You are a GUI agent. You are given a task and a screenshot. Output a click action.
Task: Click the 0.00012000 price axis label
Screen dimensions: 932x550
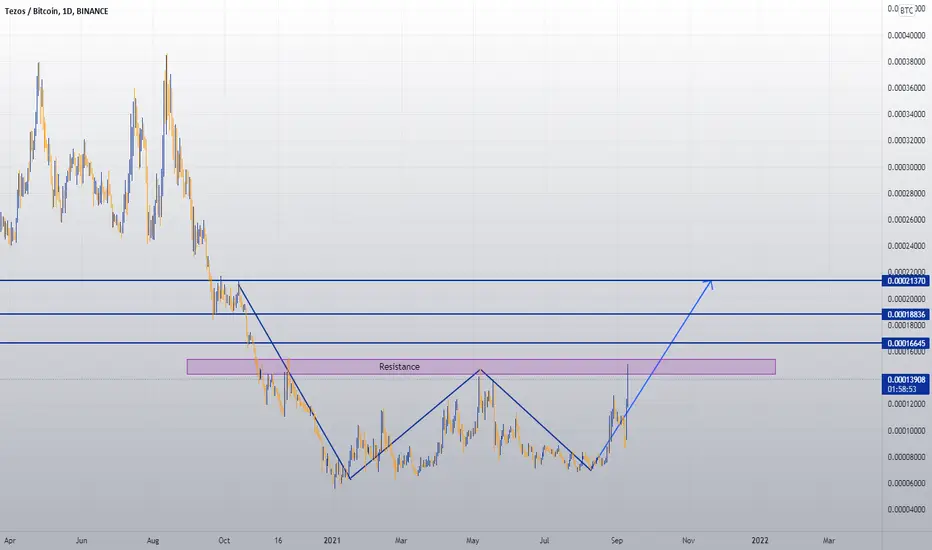pos(906,404)
